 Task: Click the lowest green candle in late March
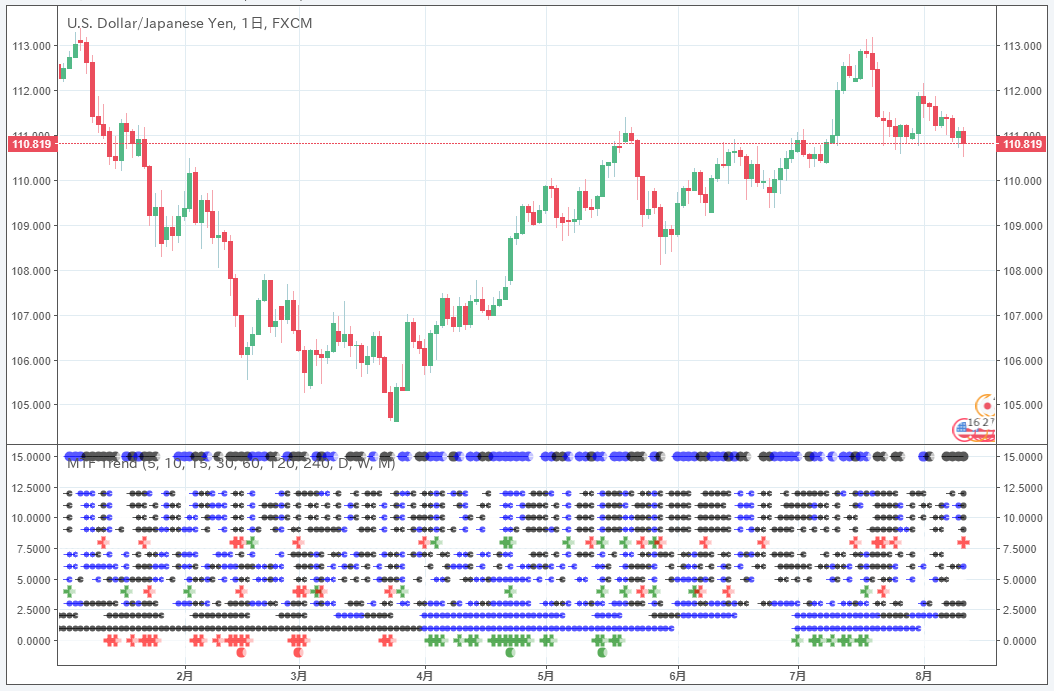coord(396,404)
